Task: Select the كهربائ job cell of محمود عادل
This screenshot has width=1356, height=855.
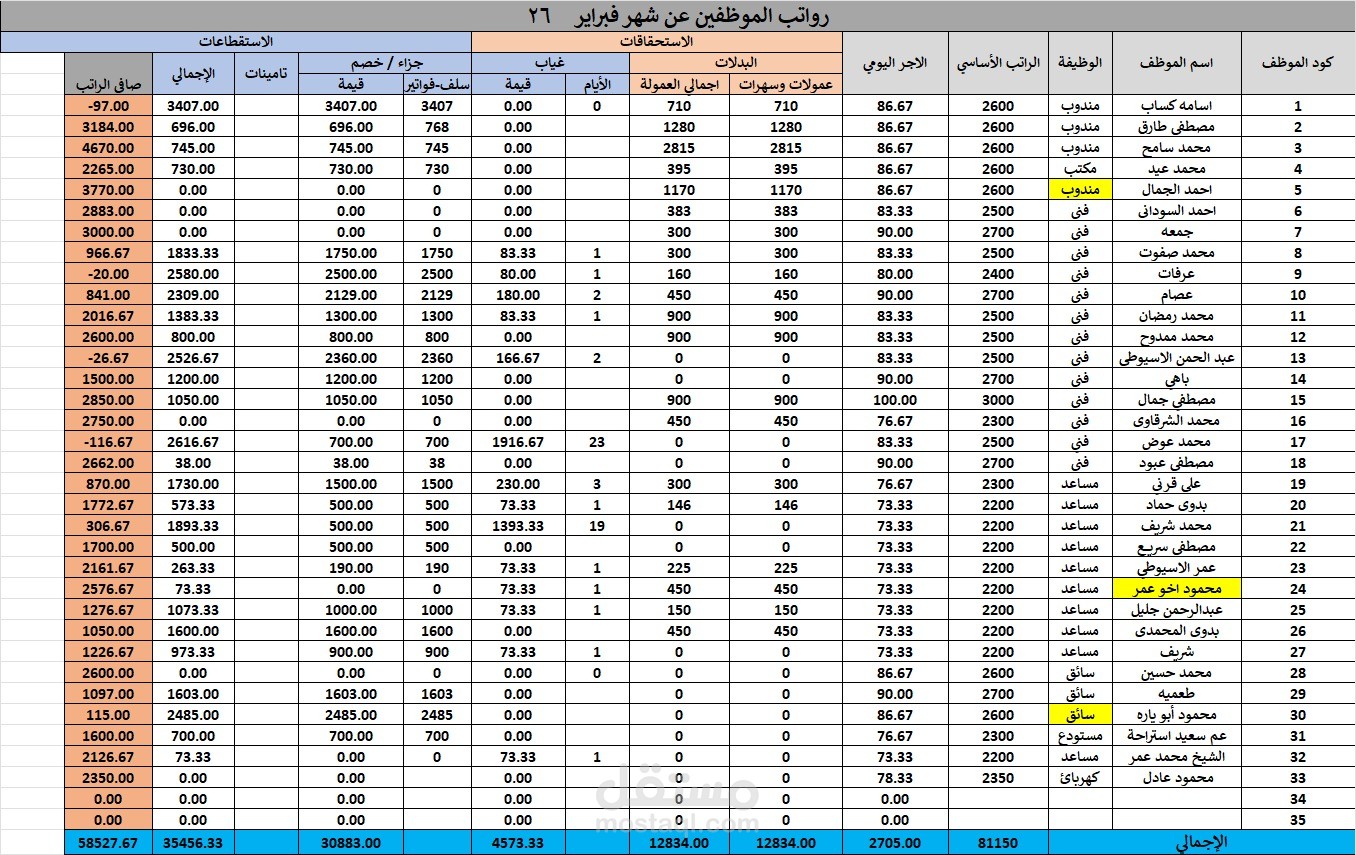Action: coord(1079,778)
